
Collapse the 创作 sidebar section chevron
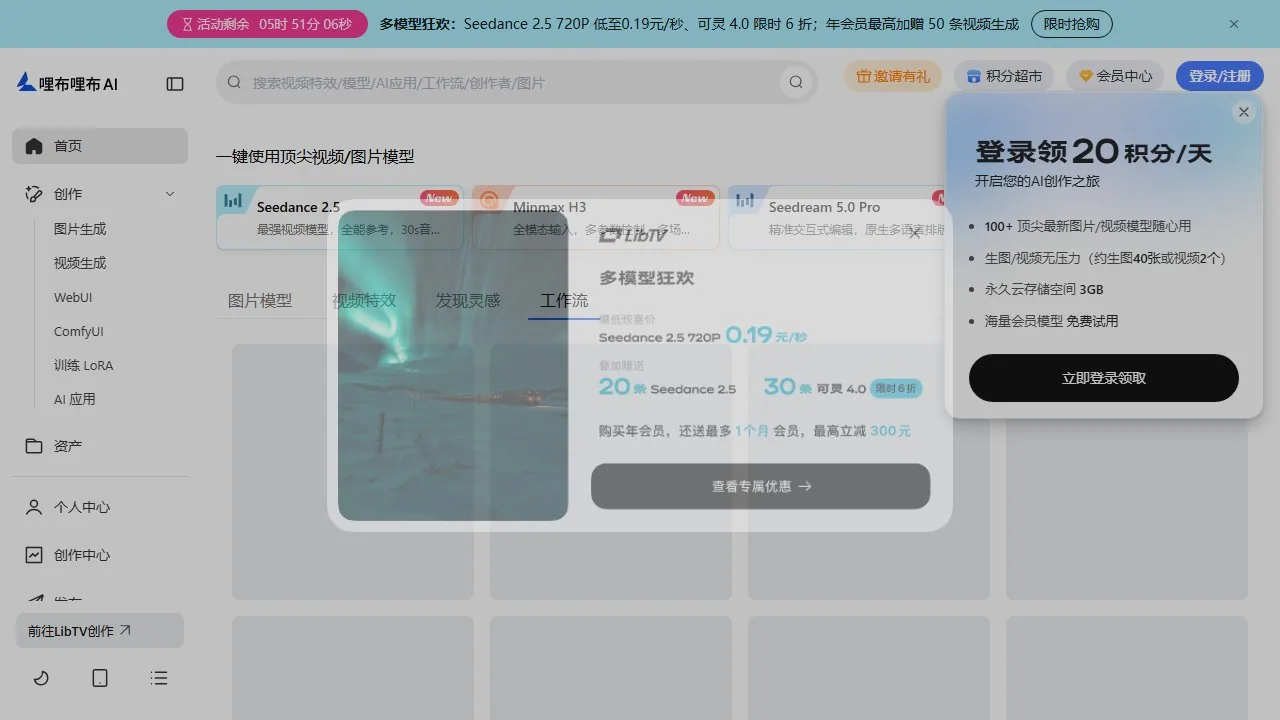pyautogui.click(x=170, y=194)
